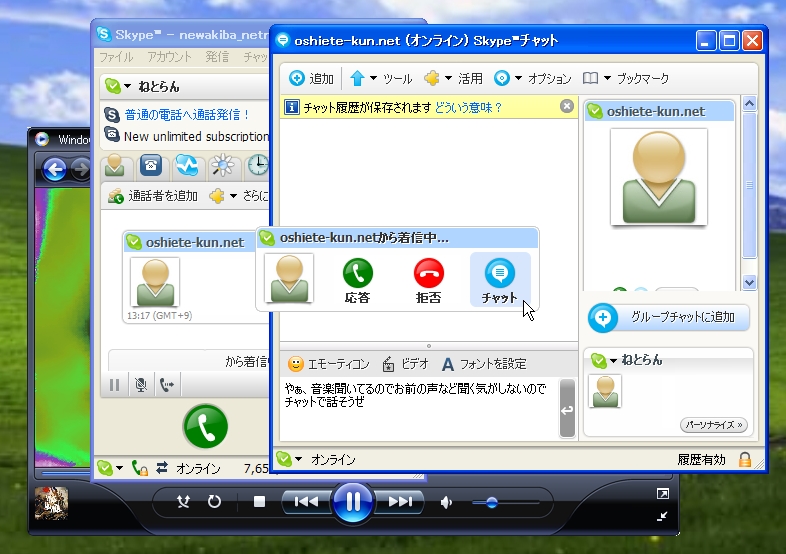Click the Media Player seek progress bar
The image size is (786, 554).
[x=65, y=472]
